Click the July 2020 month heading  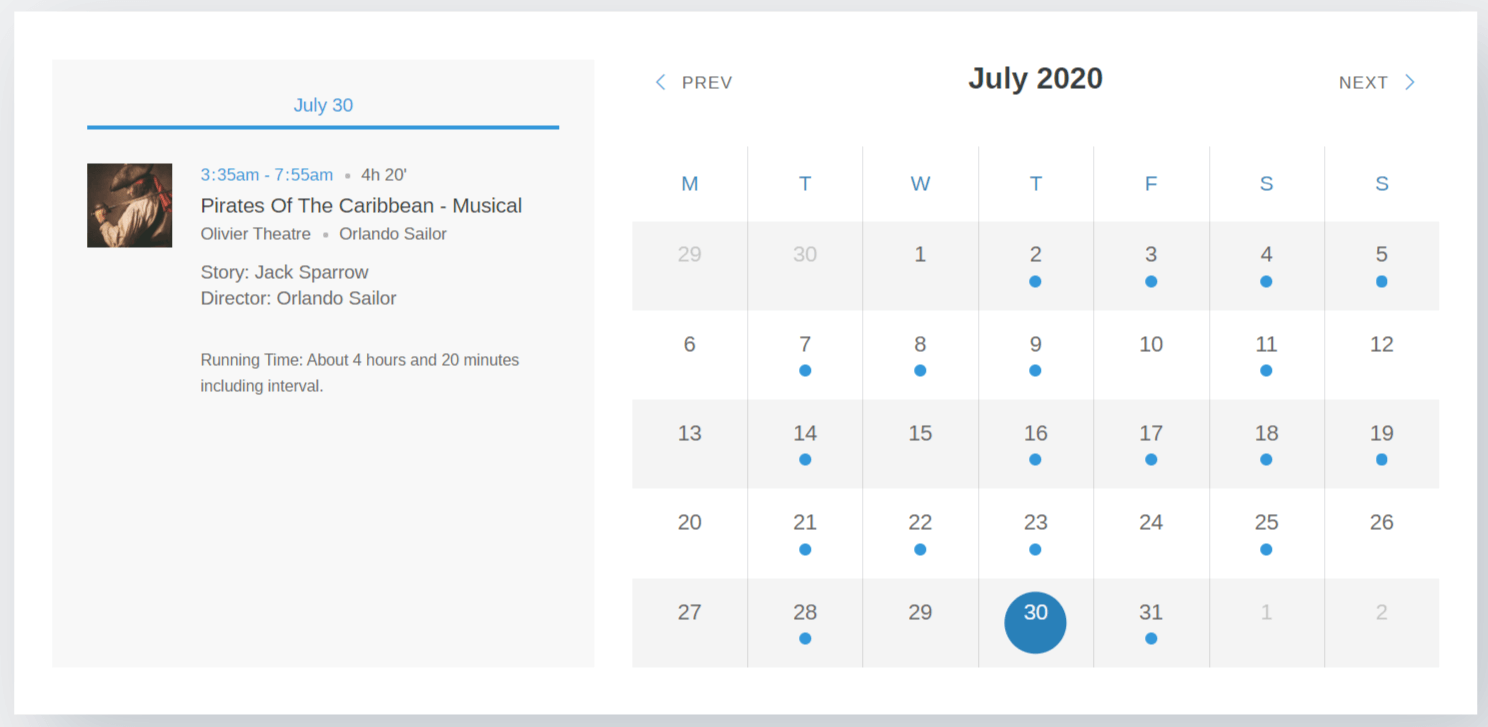(1035, 78)
